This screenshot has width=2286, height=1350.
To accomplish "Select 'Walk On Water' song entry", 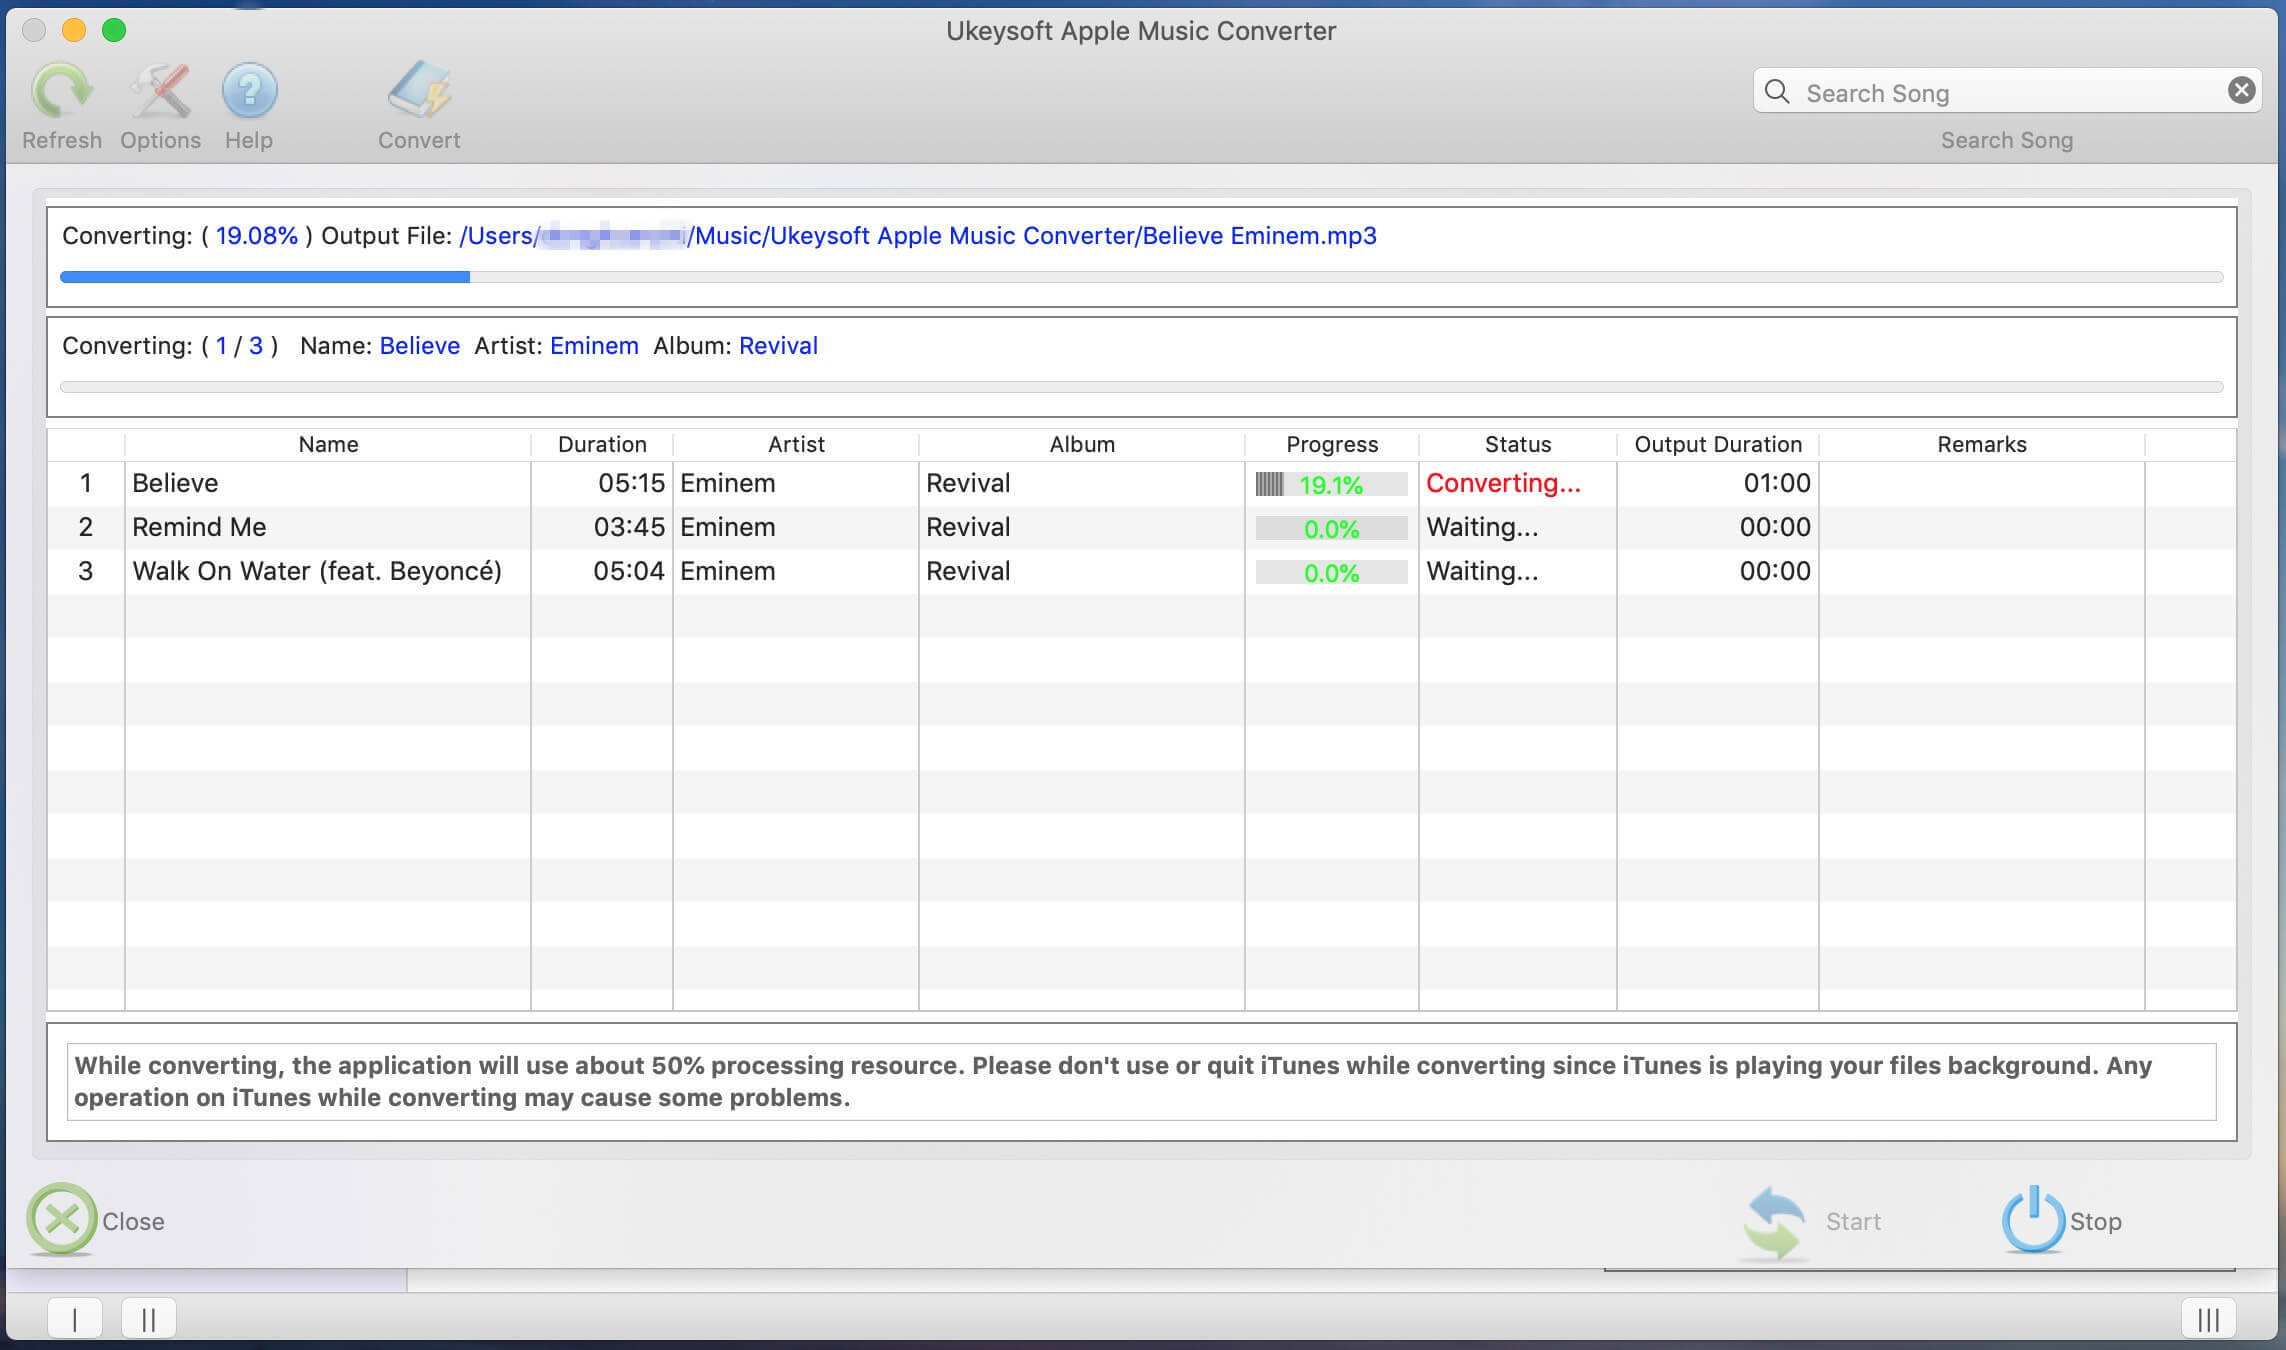I will click(x=316, y=571).
